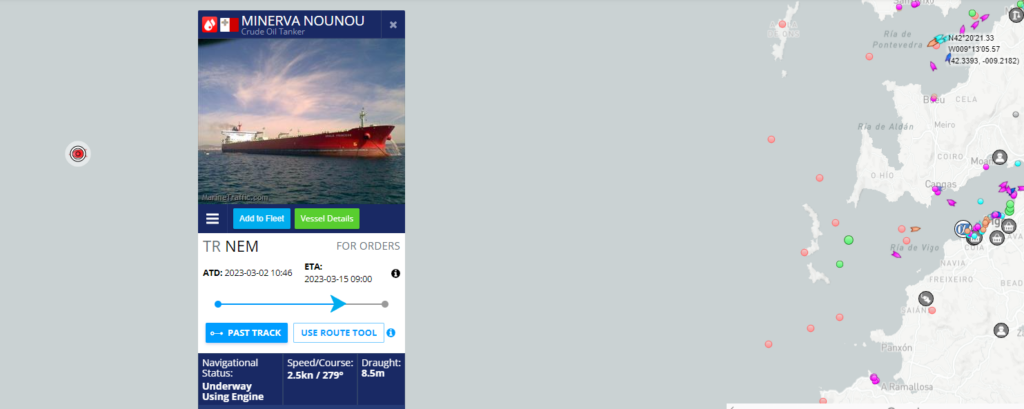Click the gray person marker near Moaña
Viewport: 1024px width, 409px height.
tap(1000, 157)
